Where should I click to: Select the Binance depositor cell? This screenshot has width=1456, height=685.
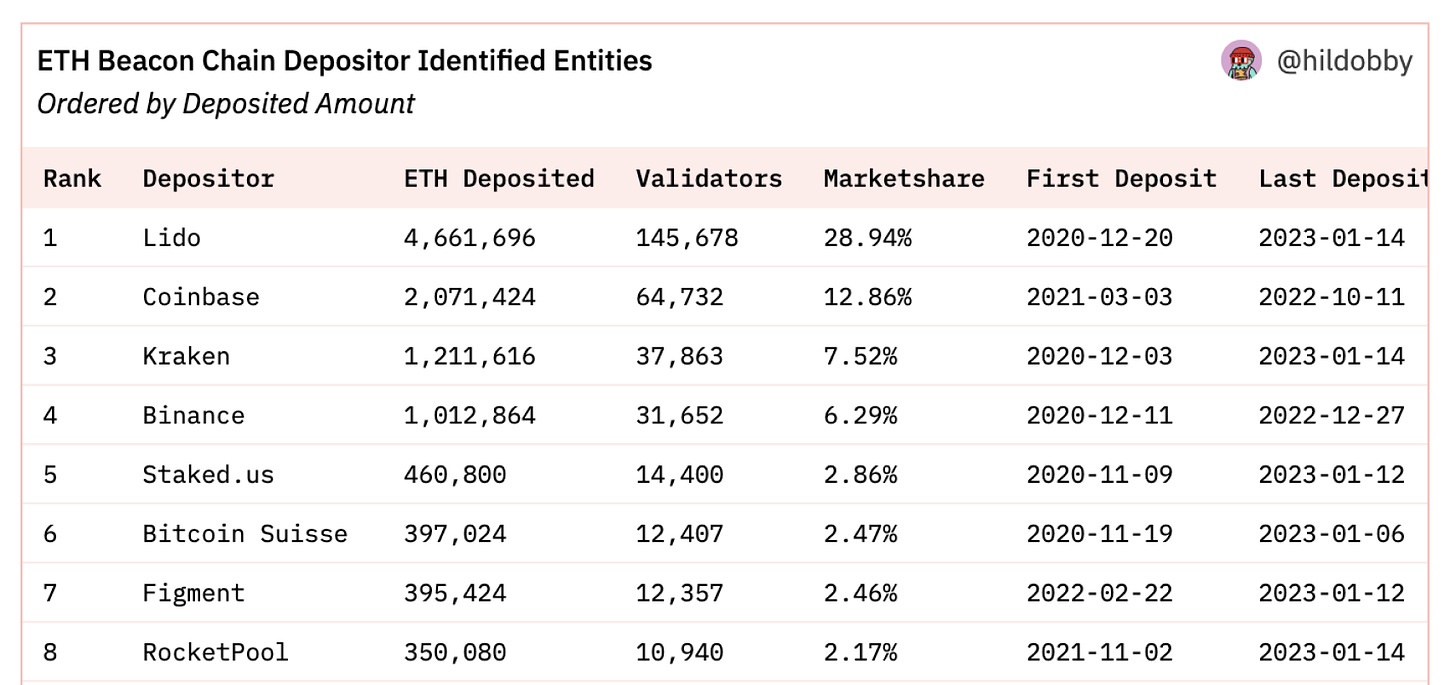tap(194, 415)
